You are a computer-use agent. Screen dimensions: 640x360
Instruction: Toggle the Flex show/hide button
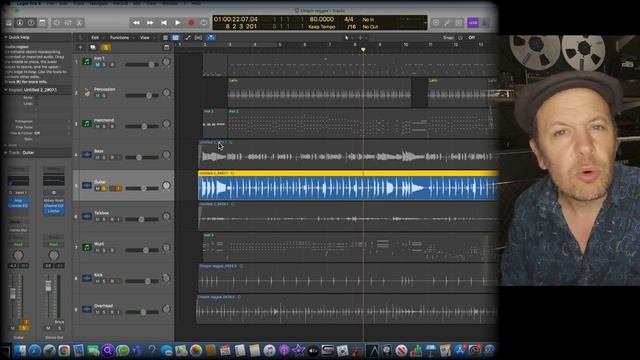point(198,38)
